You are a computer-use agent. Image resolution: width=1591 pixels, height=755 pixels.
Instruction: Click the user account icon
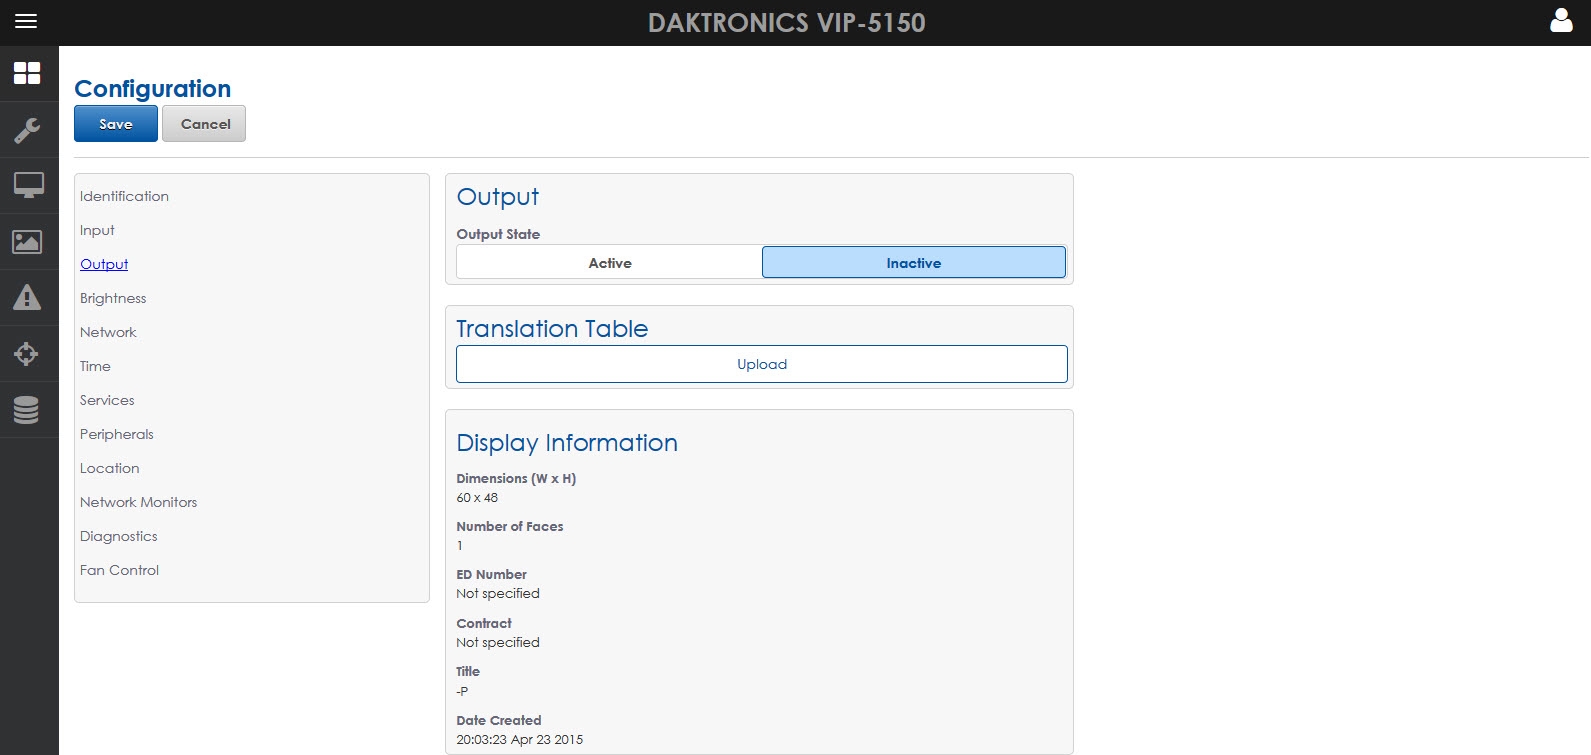pyautogui.click(x=1561, y=21)
